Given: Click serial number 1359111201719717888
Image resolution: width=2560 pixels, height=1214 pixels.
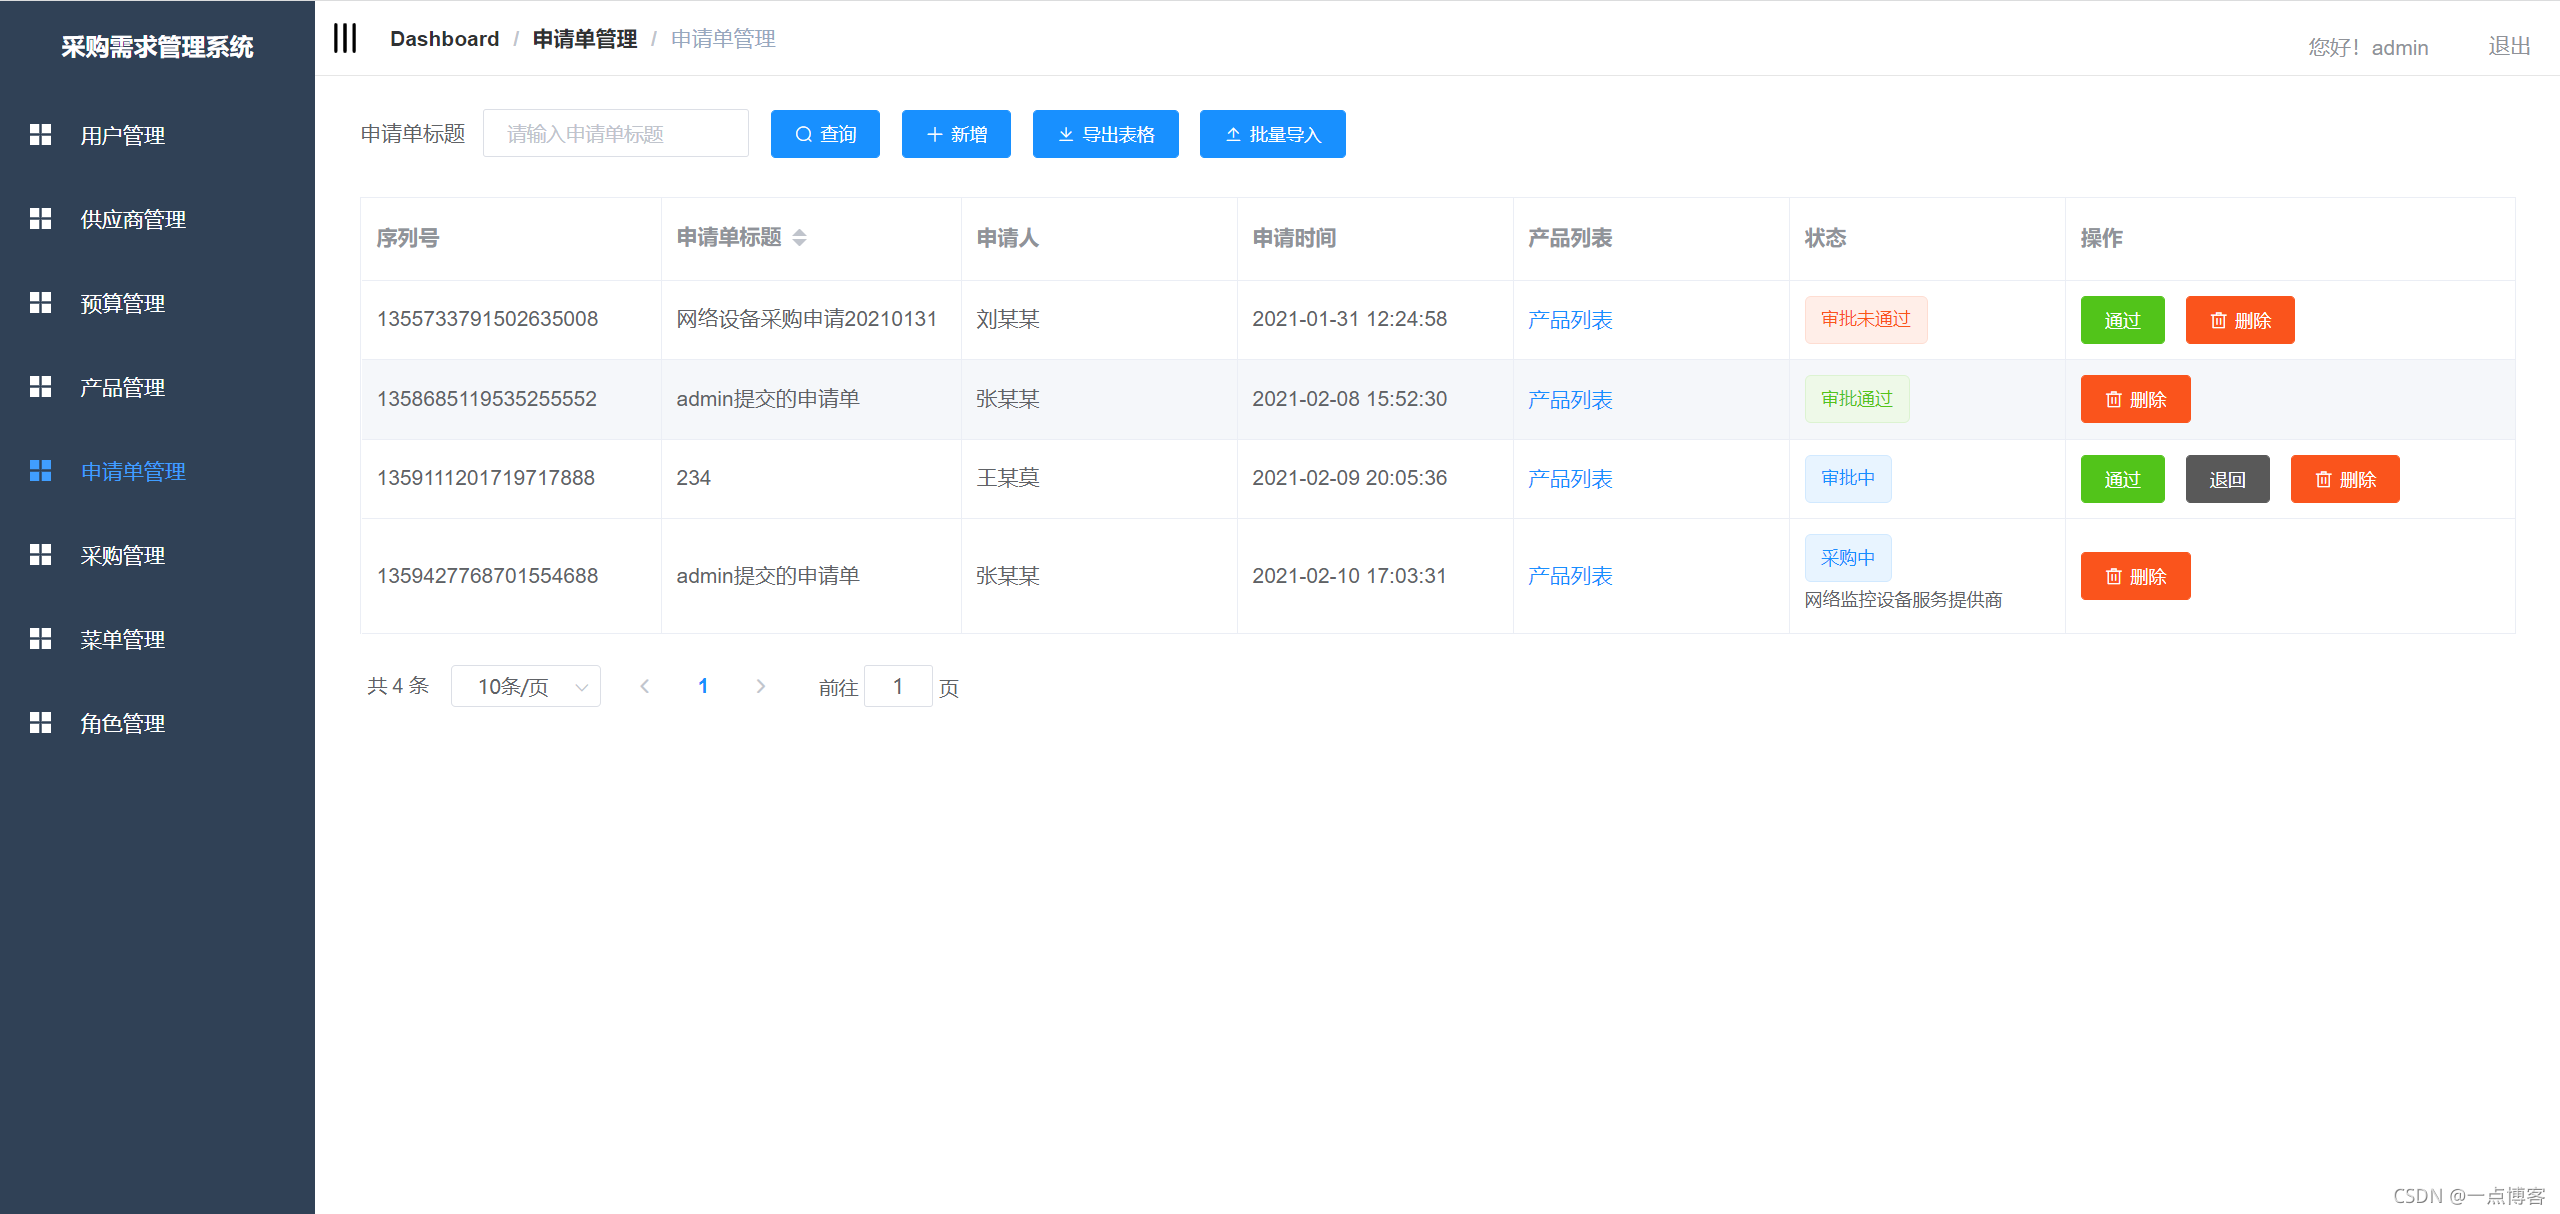Looking at the screenshot, I should pos(486,478).
